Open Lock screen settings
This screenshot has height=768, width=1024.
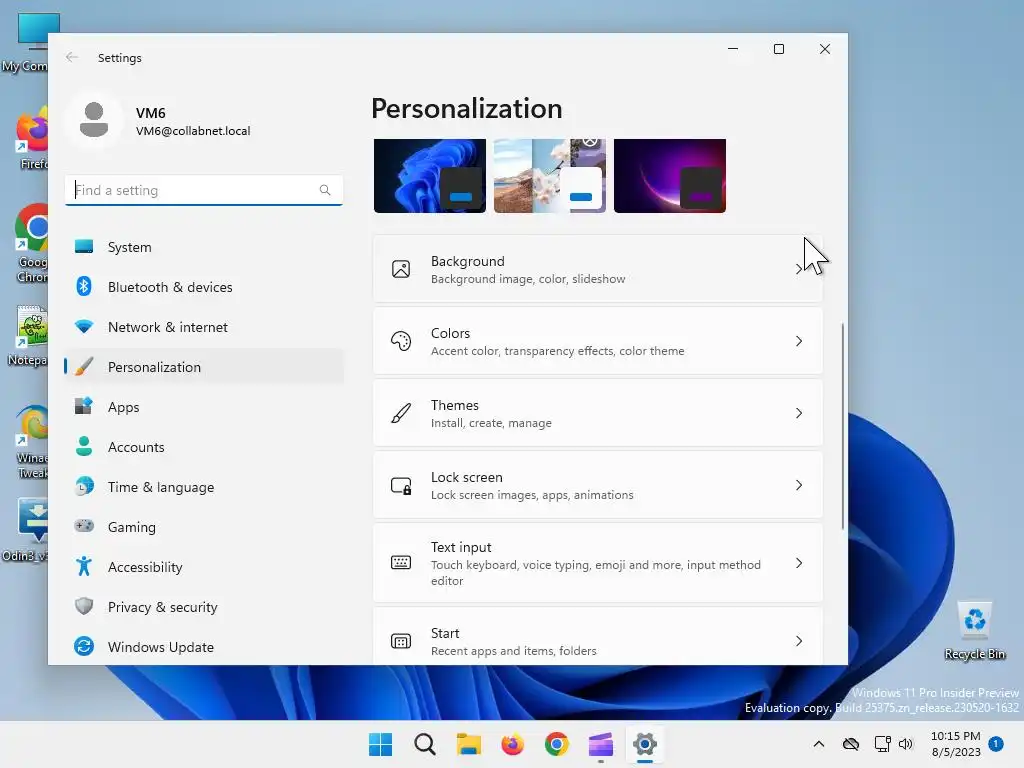(598, 485)
